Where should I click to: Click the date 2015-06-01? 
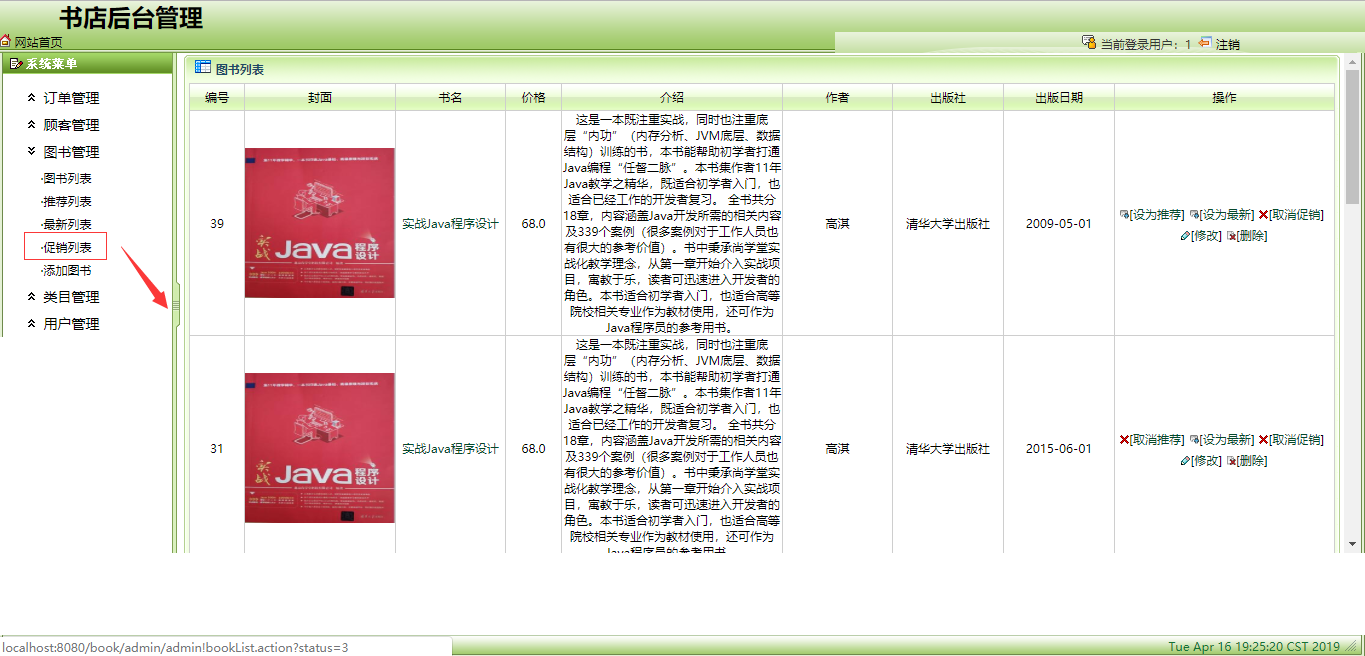[x=1059, y=449]
